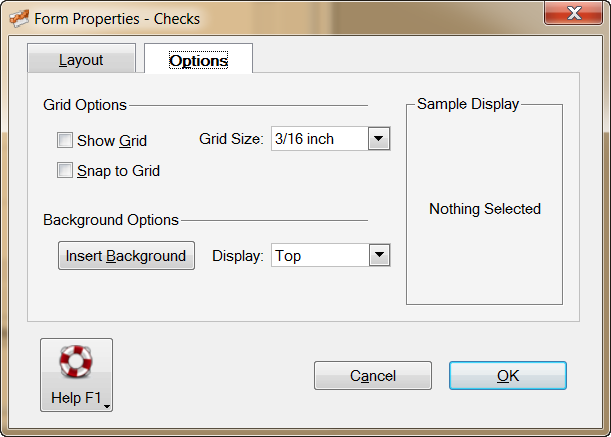This screenshot has height=437, width=611.
Task: Open the Display position dropdown arrow
Action: point(378,256)
